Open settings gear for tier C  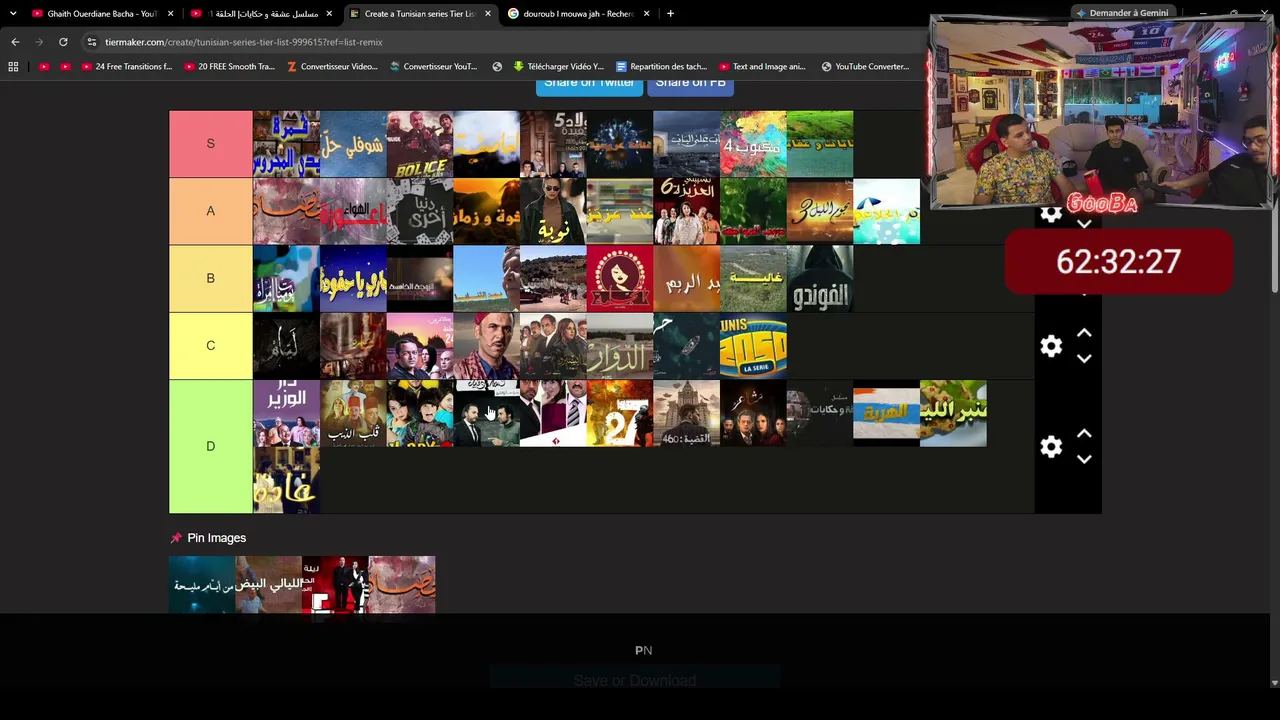pyautogui.click(x=1051, y=346)
